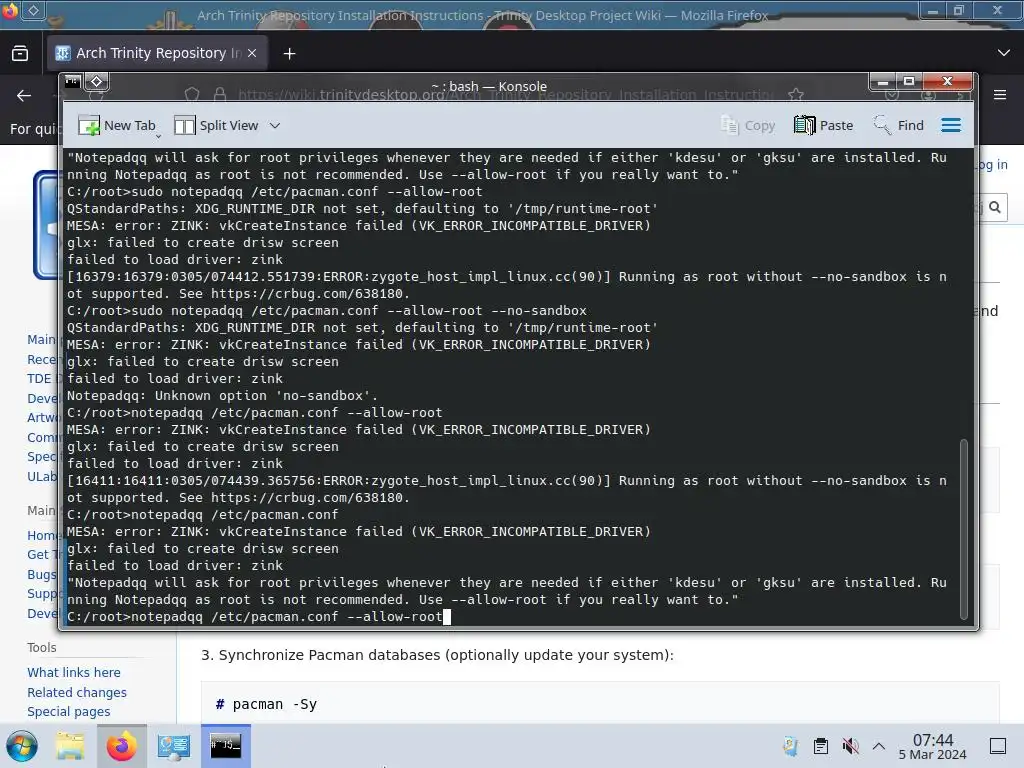Expand the Split View dropdown arrow
The height and width of the screenshot is (768, 1024).
coord(275,125)
